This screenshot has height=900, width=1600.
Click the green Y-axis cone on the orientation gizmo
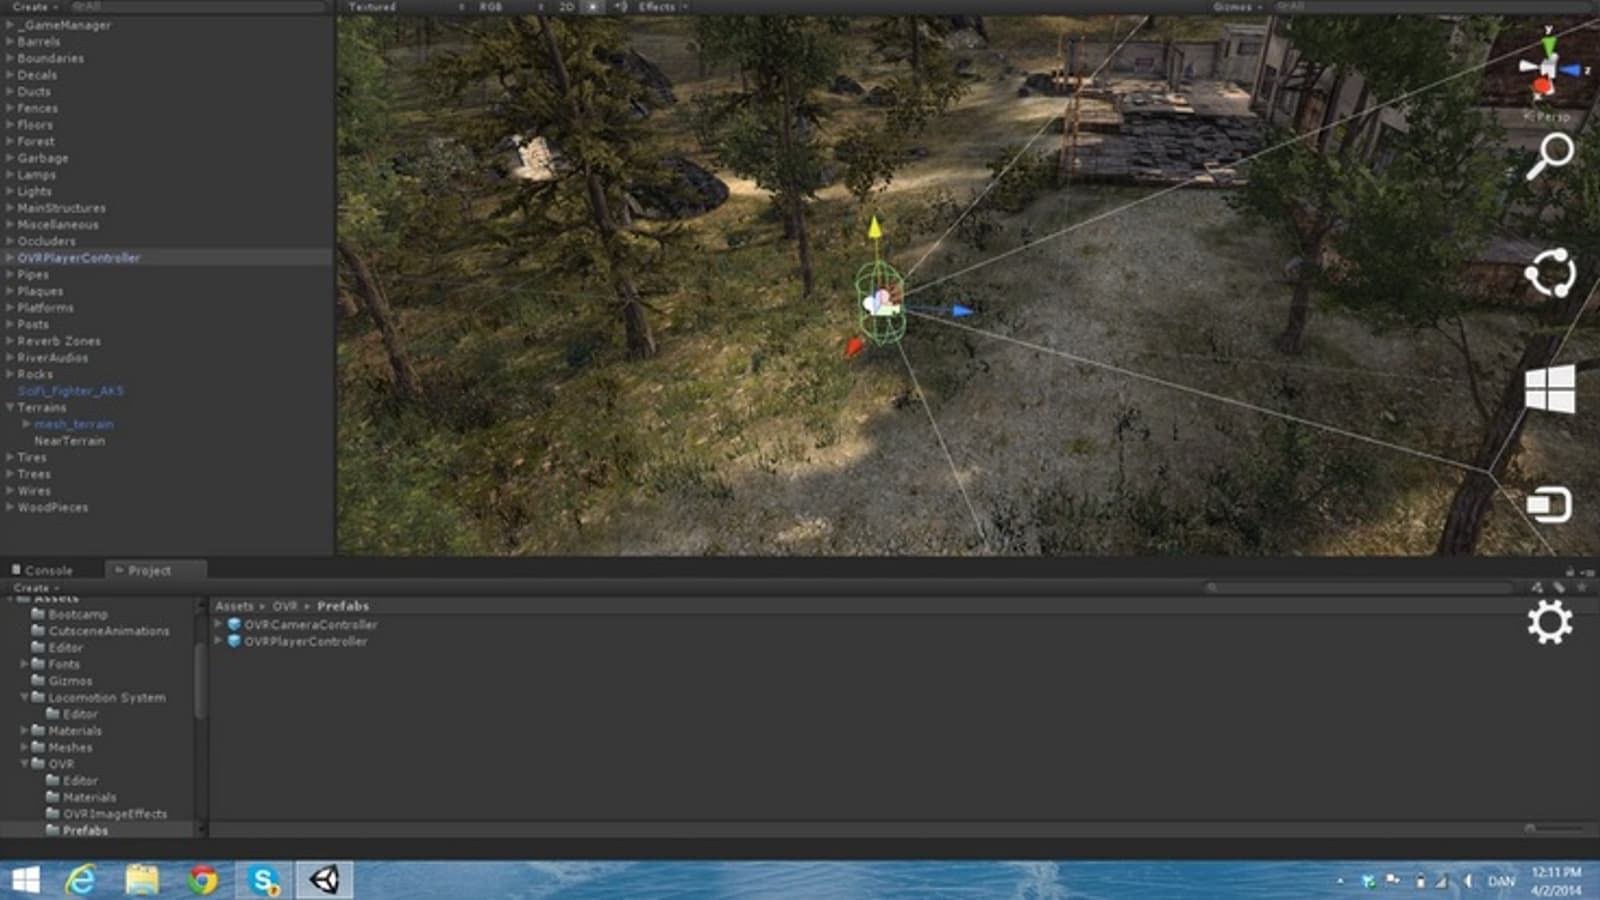tap(1548, 46)
